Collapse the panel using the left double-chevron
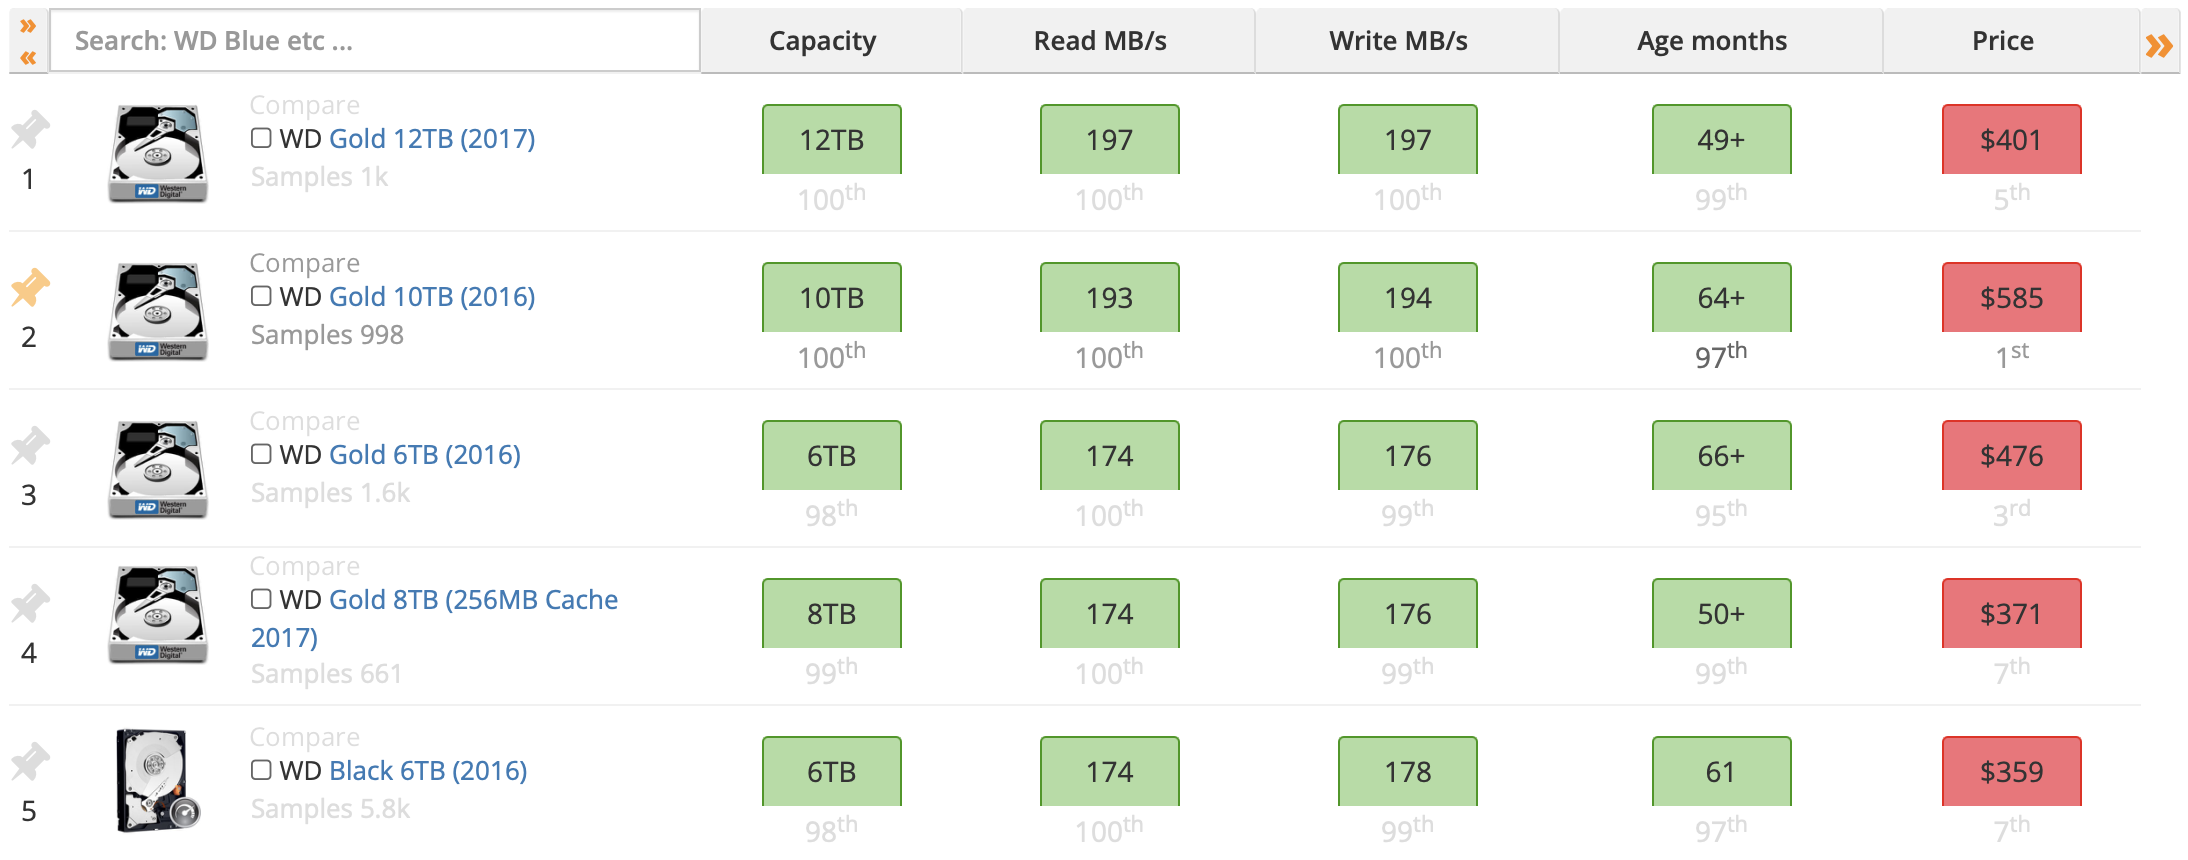Viewport: 2188px width, 860px height. [x=28, y=56]
